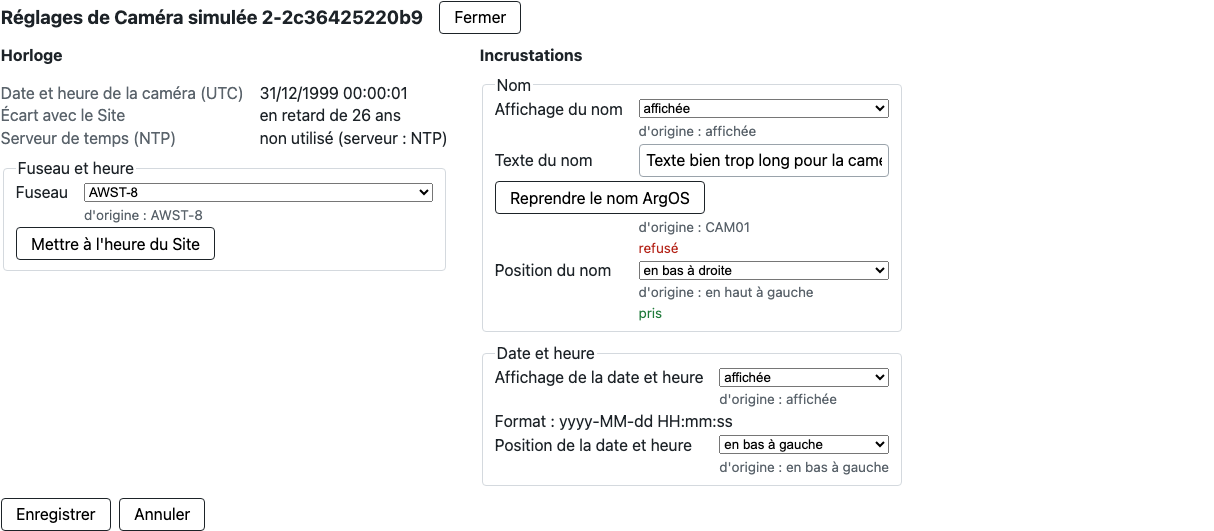
Task: Click the camera date value 31/12/1999 00:00:01
Action: point(334,93)
